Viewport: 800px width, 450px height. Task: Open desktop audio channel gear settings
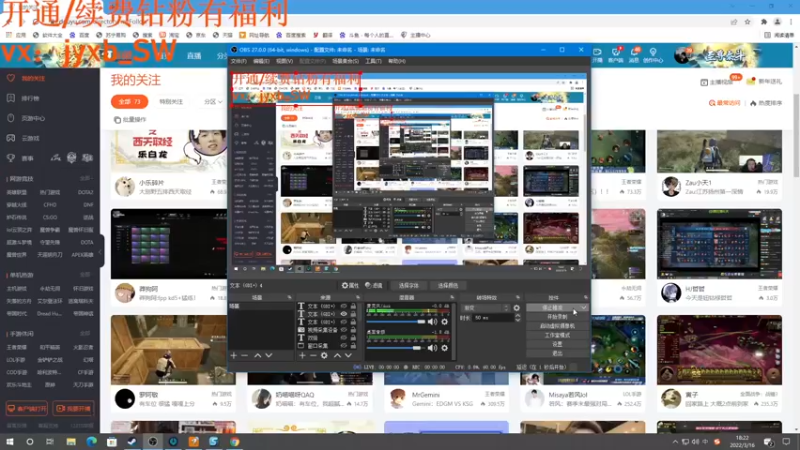point(444,348)
